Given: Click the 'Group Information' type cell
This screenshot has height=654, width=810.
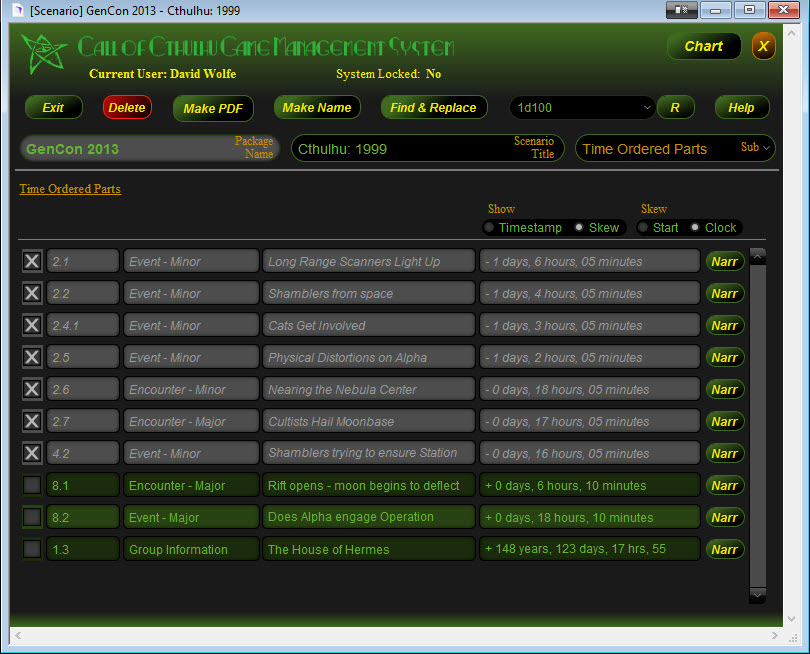Looking at the screenshot, I should 191,549.
